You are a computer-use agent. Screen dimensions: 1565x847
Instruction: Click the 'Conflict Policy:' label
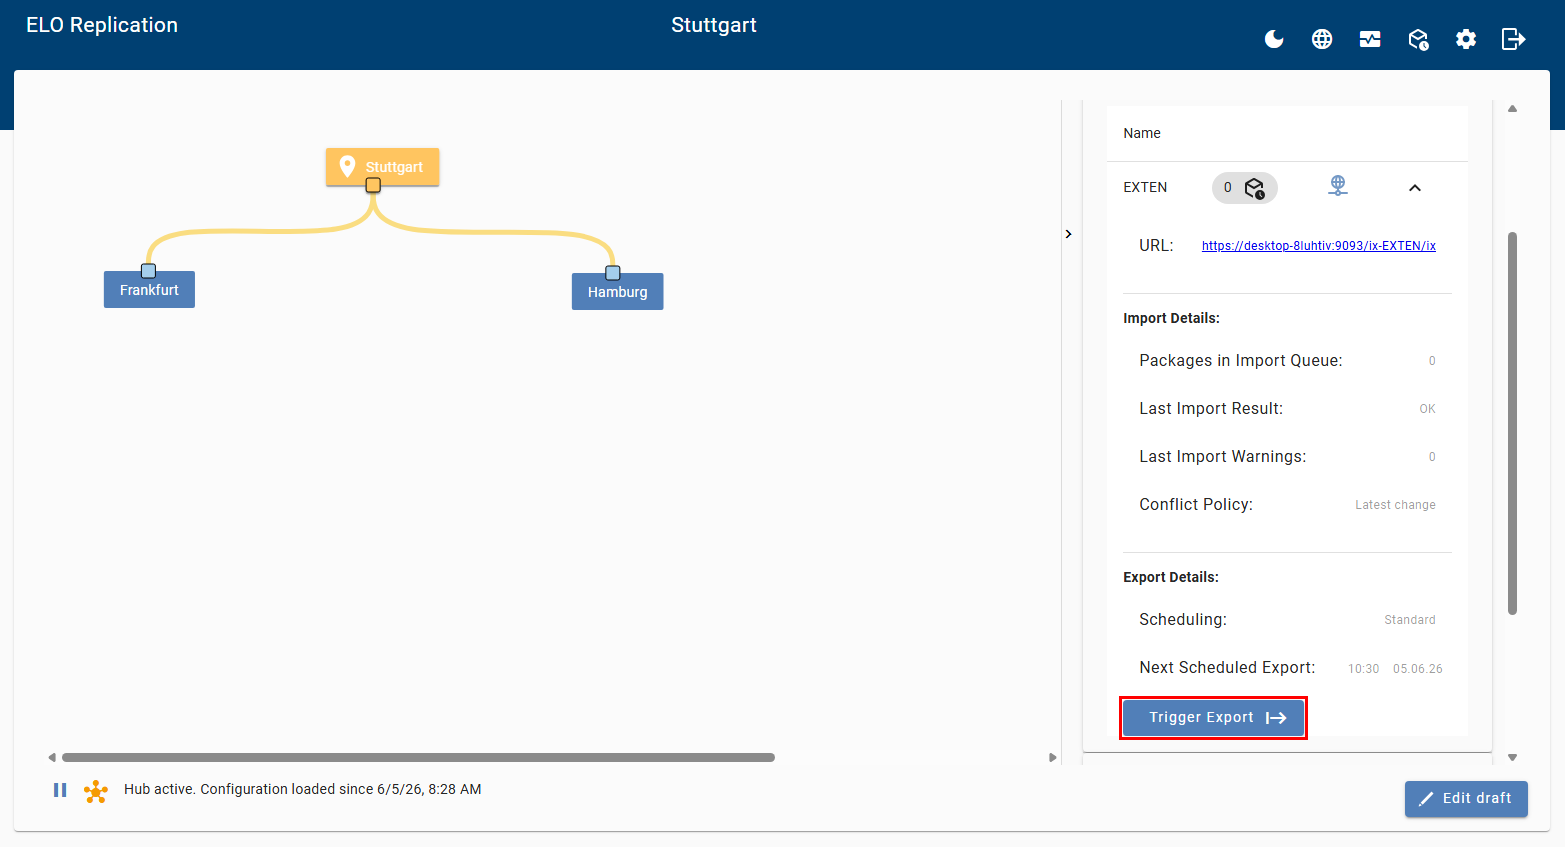tap(1196, 505)
